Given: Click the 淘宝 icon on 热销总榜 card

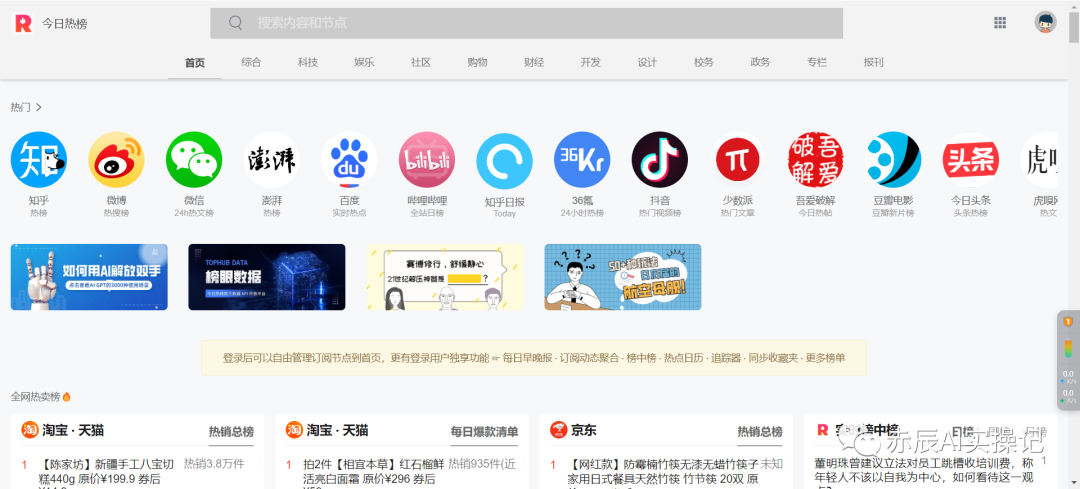Looking at the screenshot, I should (30, 430).
